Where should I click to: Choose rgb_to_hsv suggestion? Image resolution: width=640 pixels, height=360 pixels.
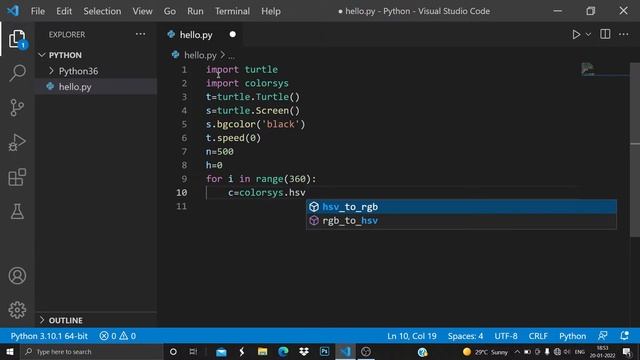[x=461, y=220]
